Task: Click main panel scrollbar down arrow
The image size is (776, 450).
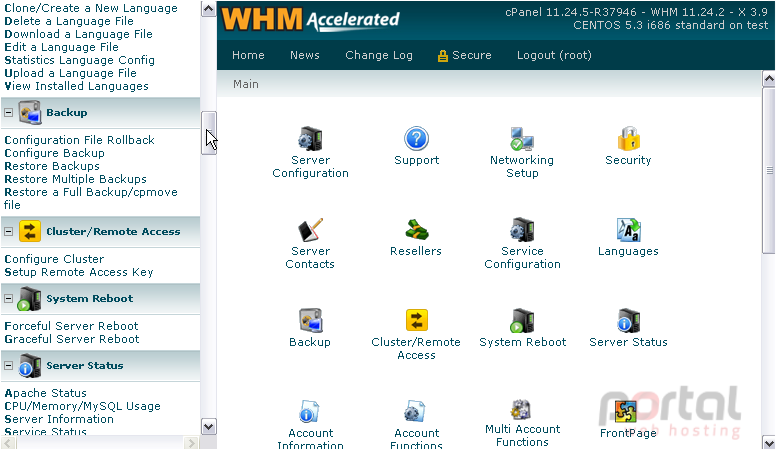Action: (x=769, y=442)
